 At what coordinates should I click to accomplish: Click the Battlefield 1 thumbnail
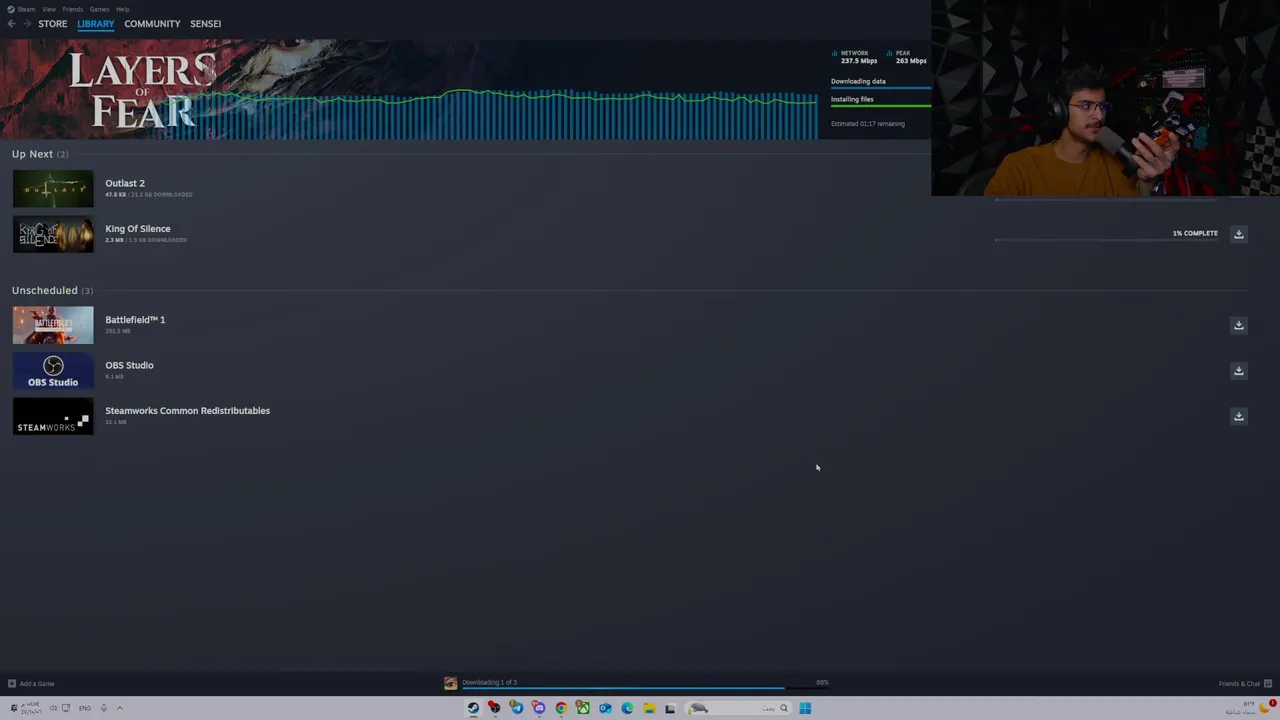pos(53,326)
